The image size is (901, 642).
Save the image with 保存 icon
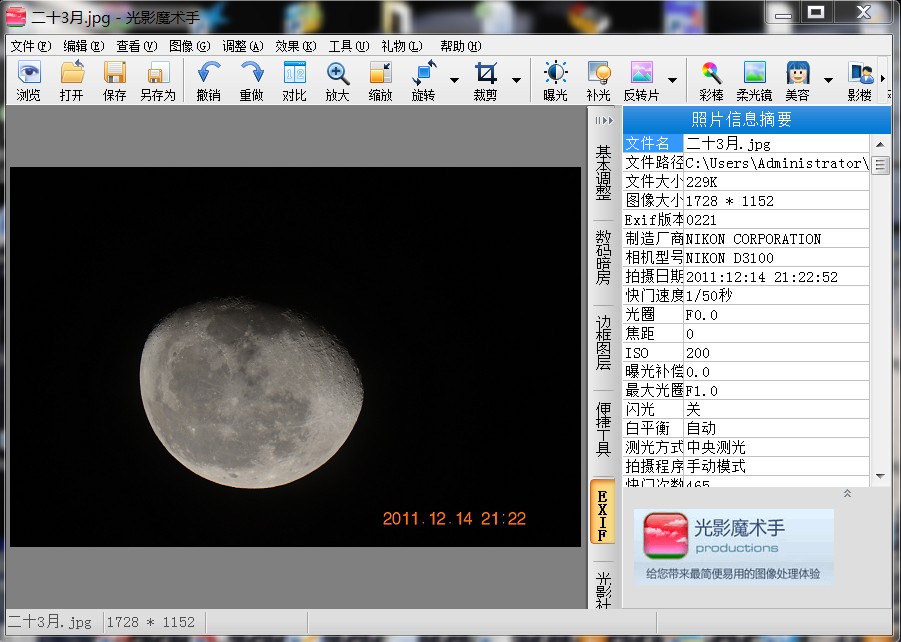tap(114, 73)
